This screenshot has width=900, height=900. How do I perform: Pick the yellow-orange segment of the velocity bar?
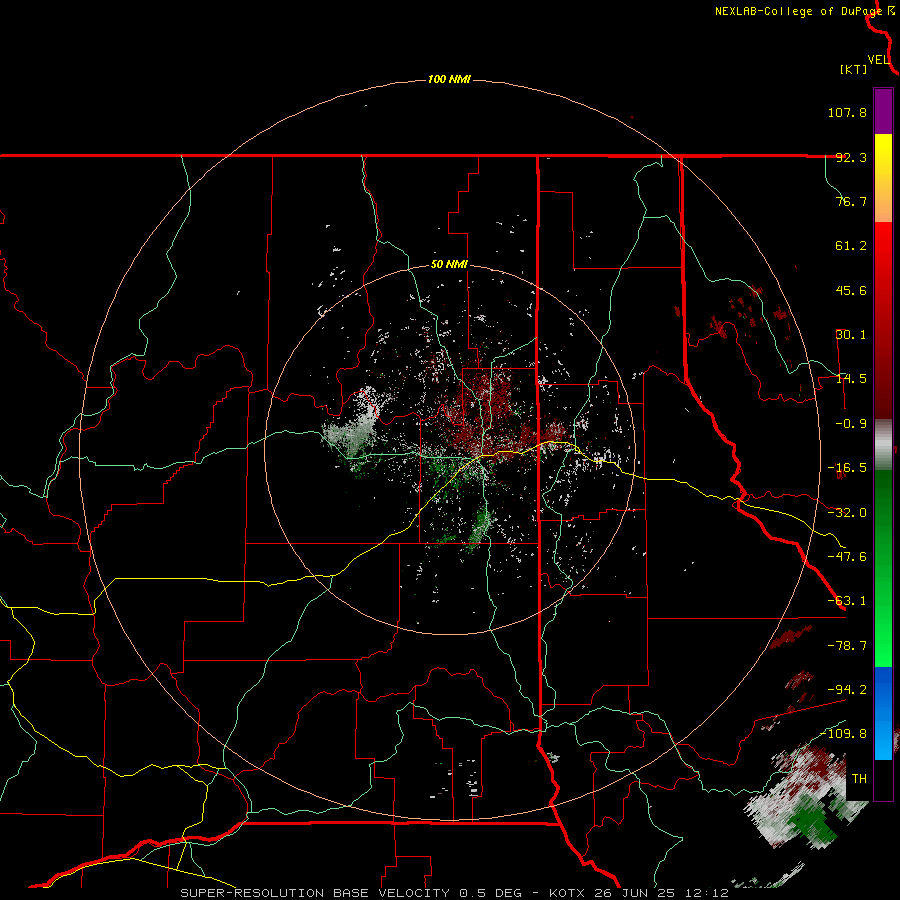883,178
